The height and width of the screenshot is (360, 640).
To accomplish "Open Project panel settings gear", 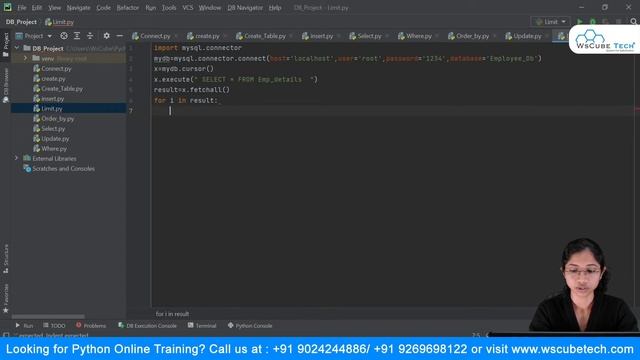I will [x=107, y=36].
